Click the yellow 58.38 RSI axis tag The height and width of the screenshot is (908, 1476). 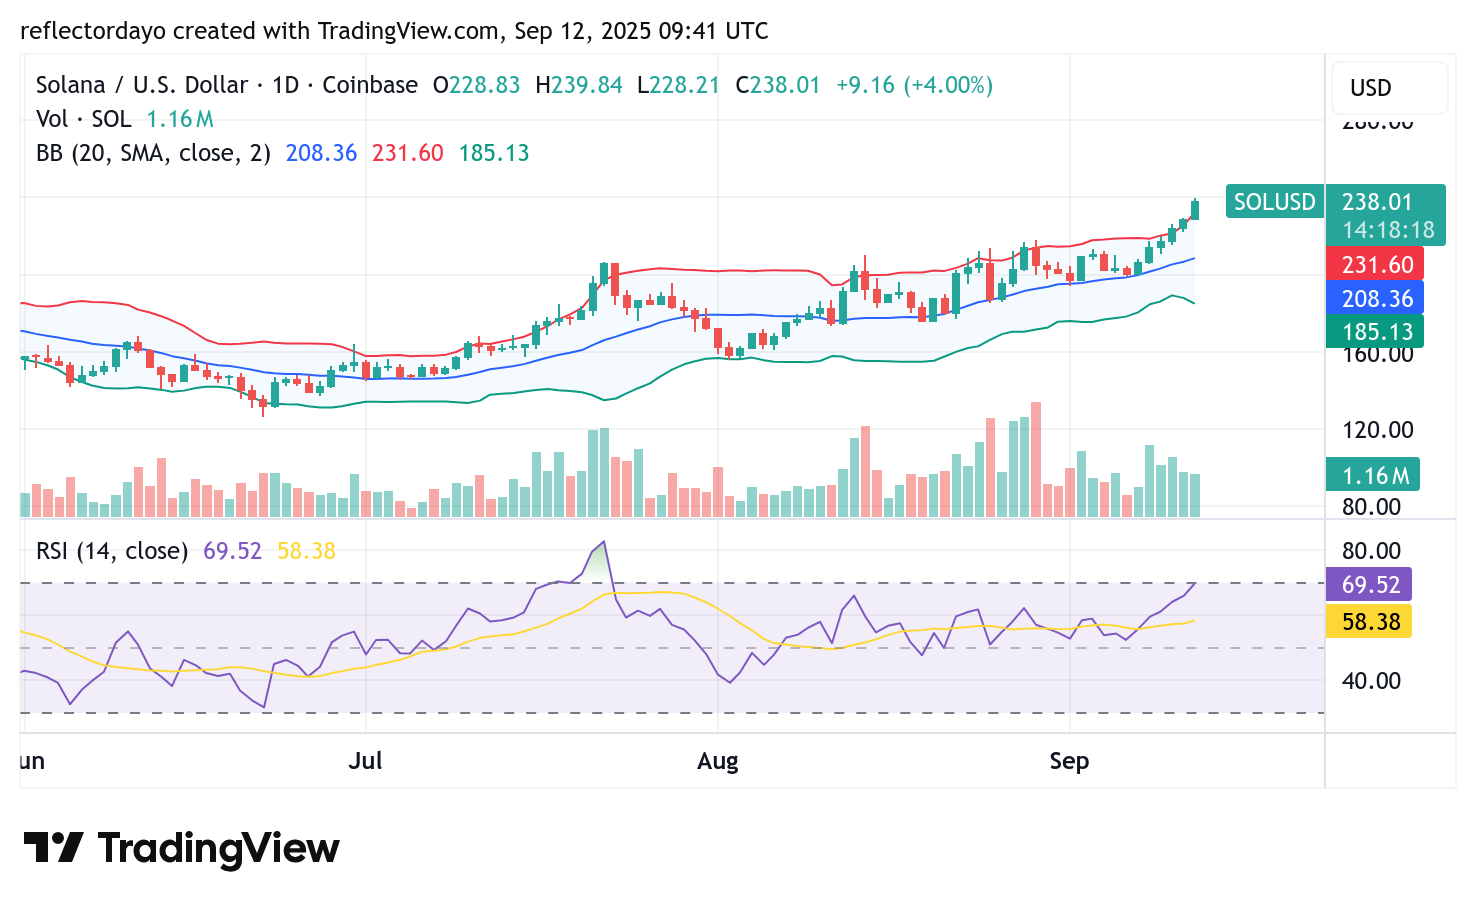pos(1369,621)
